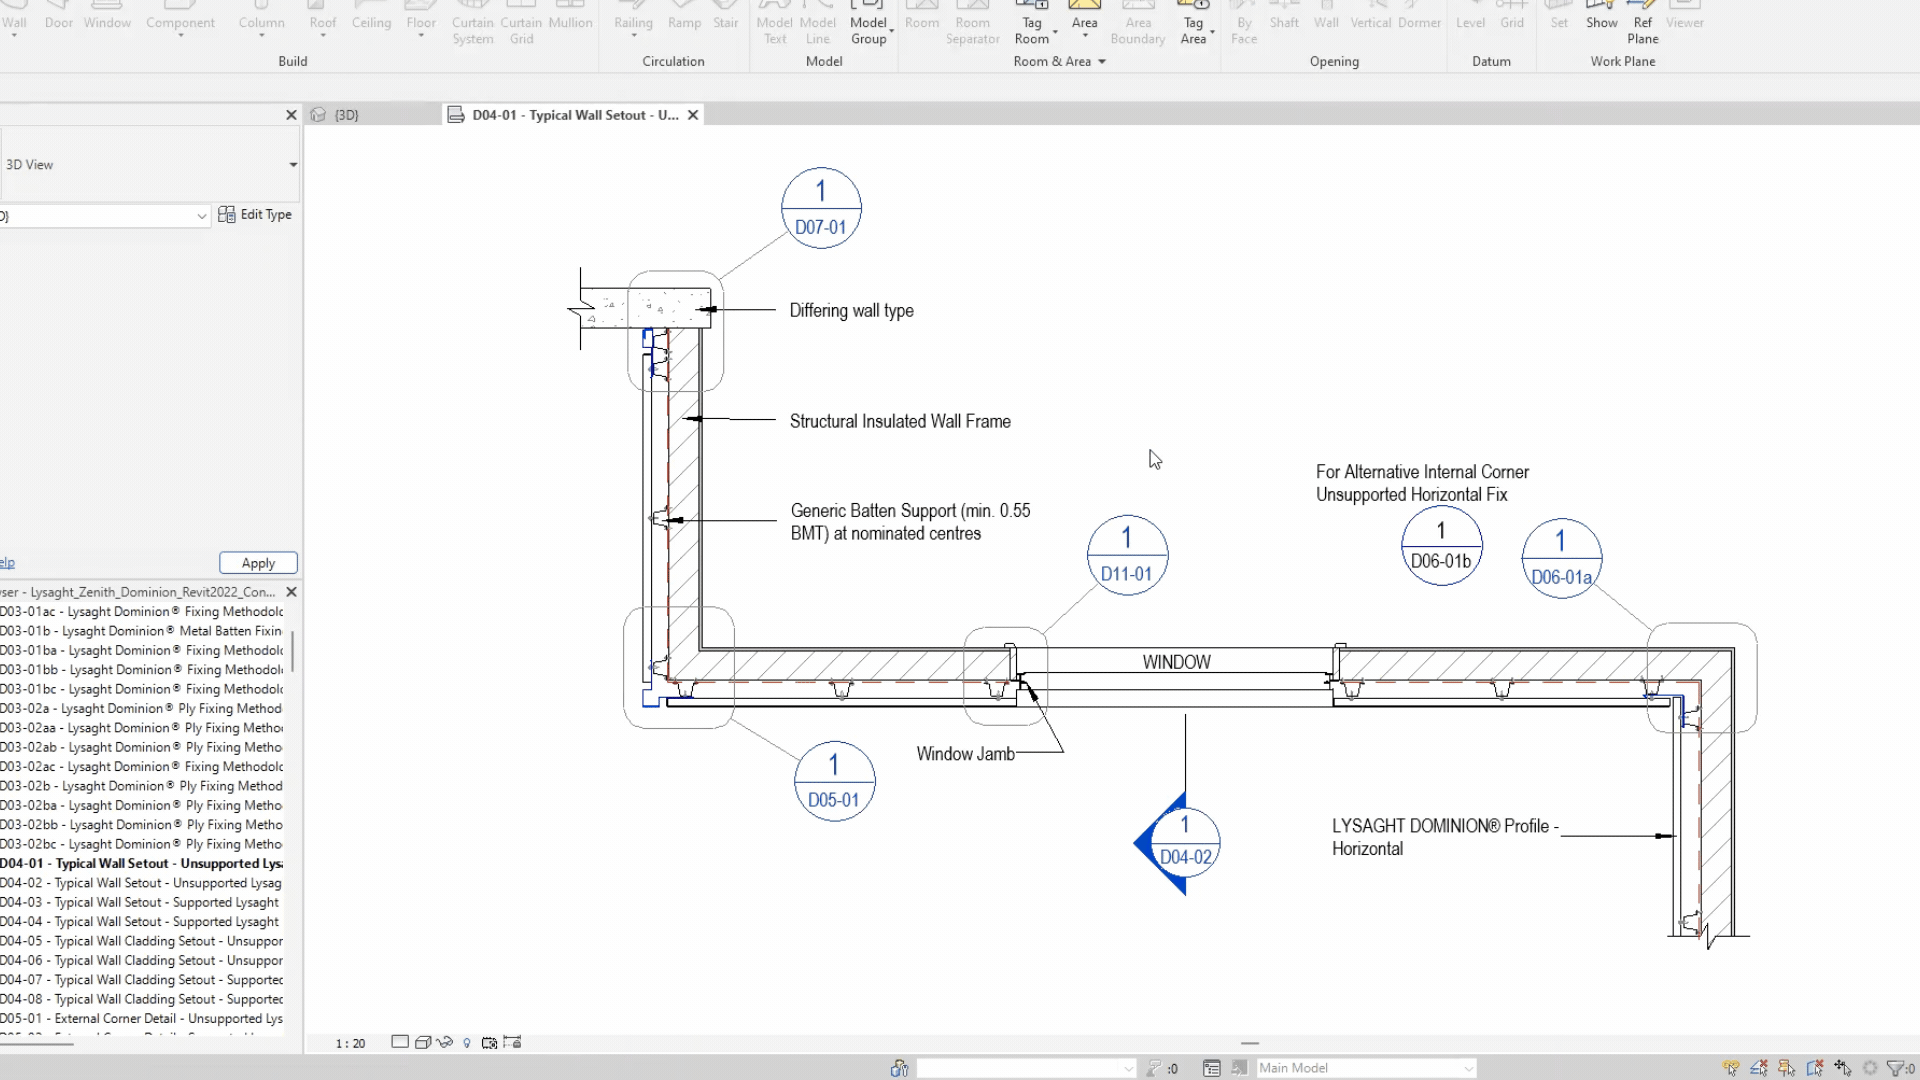Toggle Select Elements by Face icon

pyautogui.click(x=1815, y=1068)
